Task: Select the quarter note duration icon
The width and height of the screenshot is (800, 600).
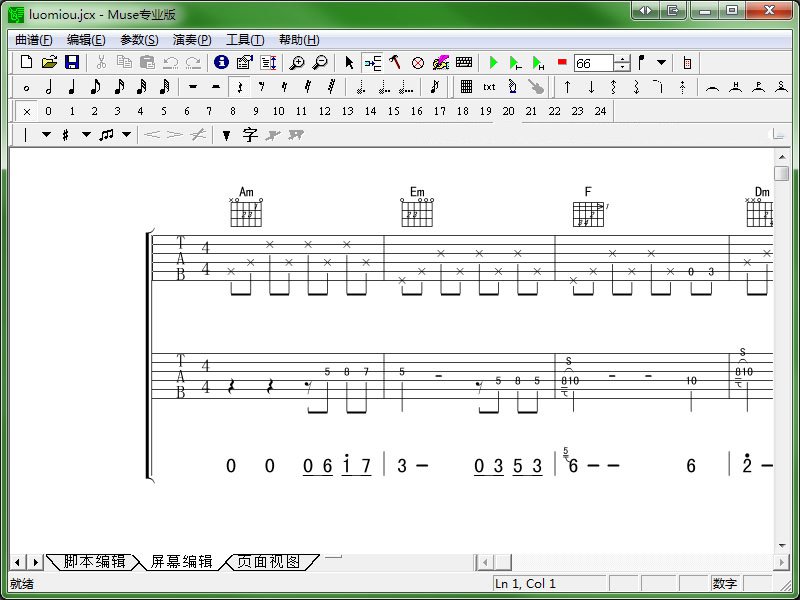Action: [x=72, y=88]
